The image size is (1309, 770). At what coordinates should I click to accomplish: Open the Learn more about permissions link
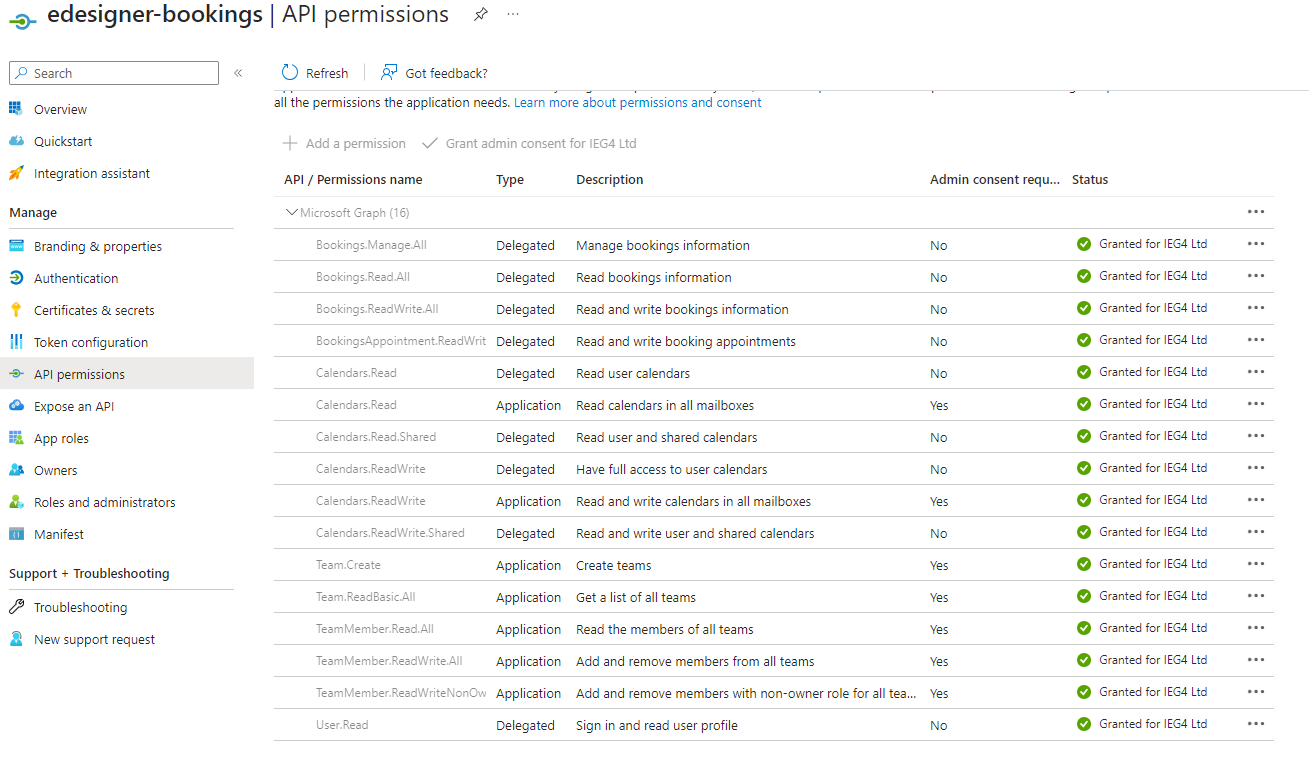pyautogui.click(x=638, y=102)
